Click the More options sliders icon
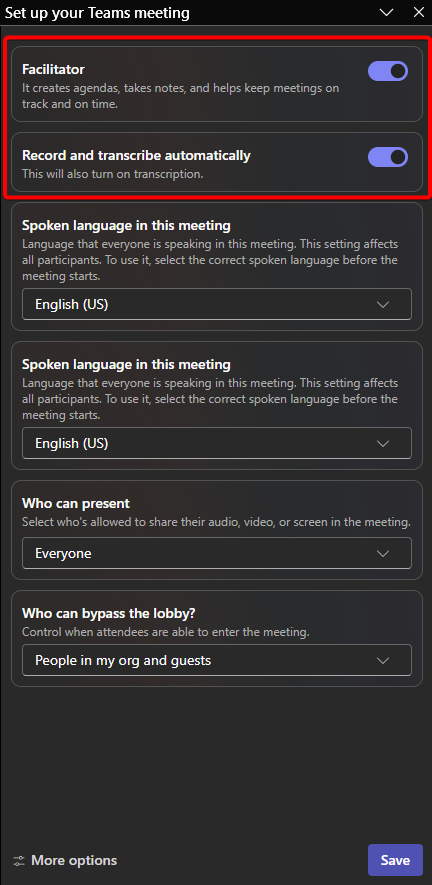Screen dimensions: 432x885 tap(19, 861)
